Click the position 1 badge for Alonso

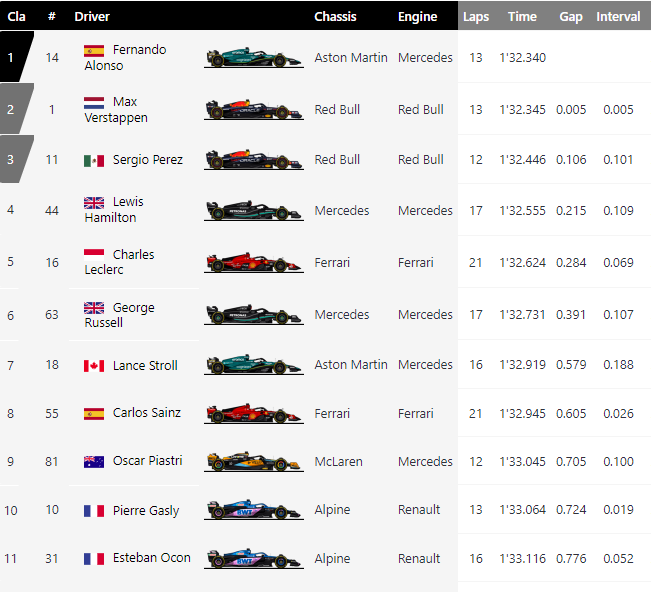pos(14,57)
